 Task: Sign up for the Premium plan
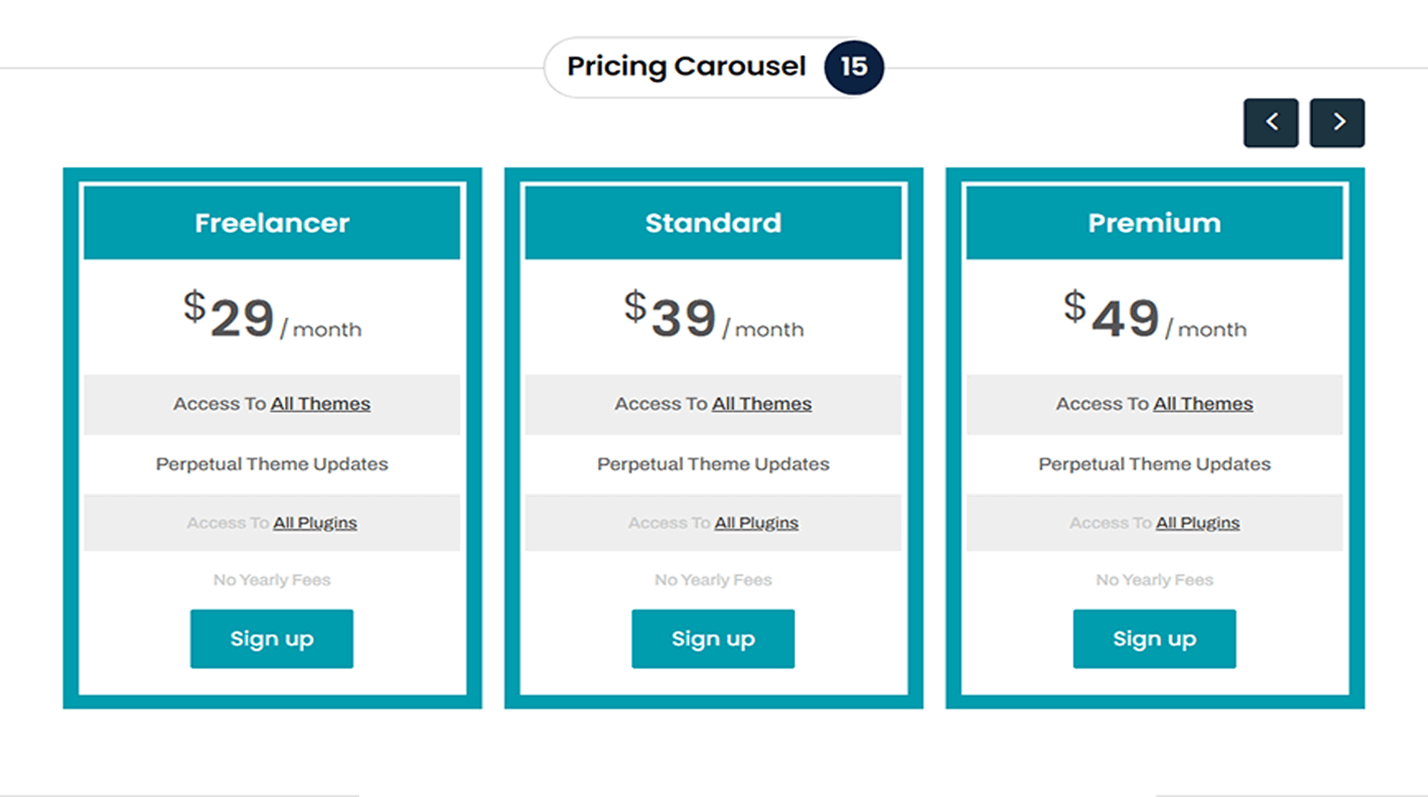click(1154, 639)
